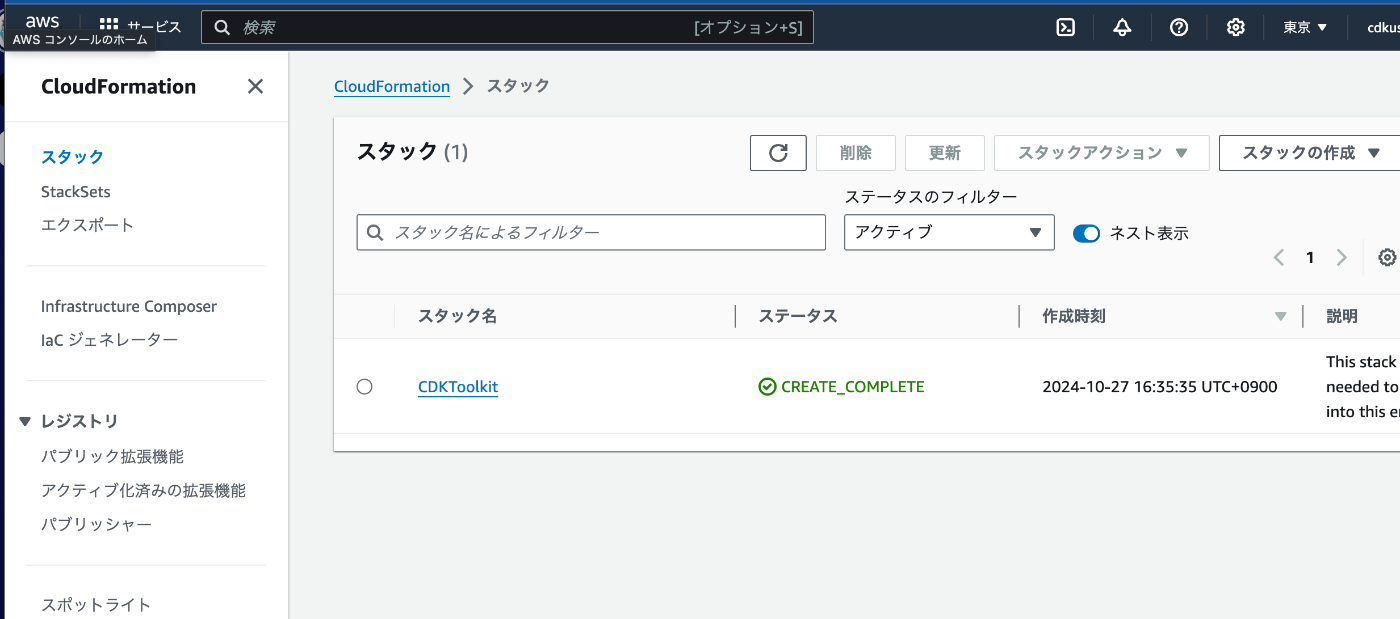Go to CloudFormation breadcrumb link
The image size is (1400, 619).
[392, 86]
